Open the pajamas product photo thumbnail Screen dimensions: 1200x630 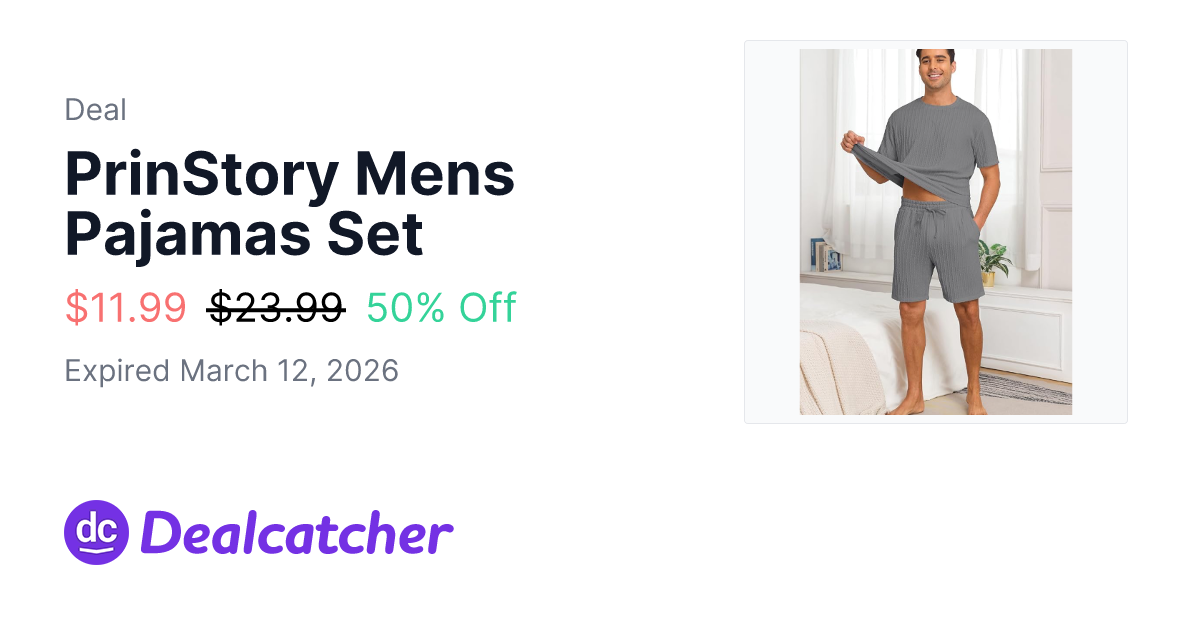pyautogui.click(x=936, y=232)
